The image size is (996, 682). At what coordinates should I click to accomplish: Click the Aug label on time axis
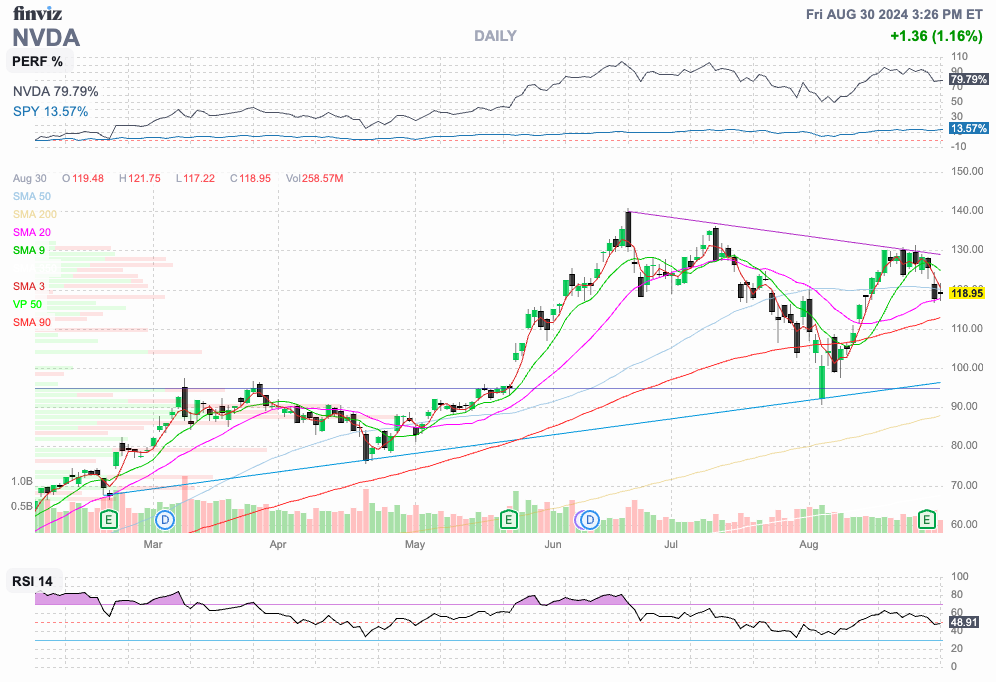(809, 544)
